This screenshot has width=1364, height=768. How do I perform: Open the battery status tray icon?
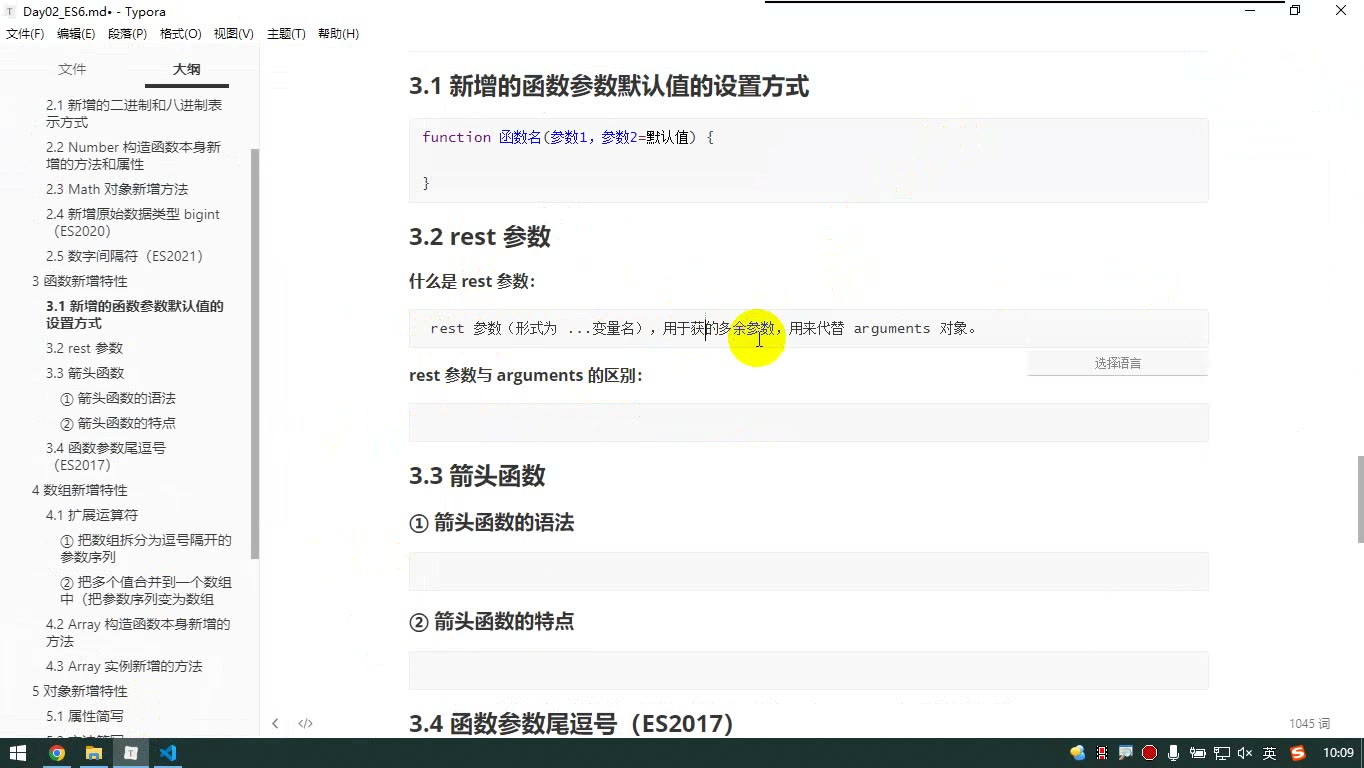coord(1198,753)
